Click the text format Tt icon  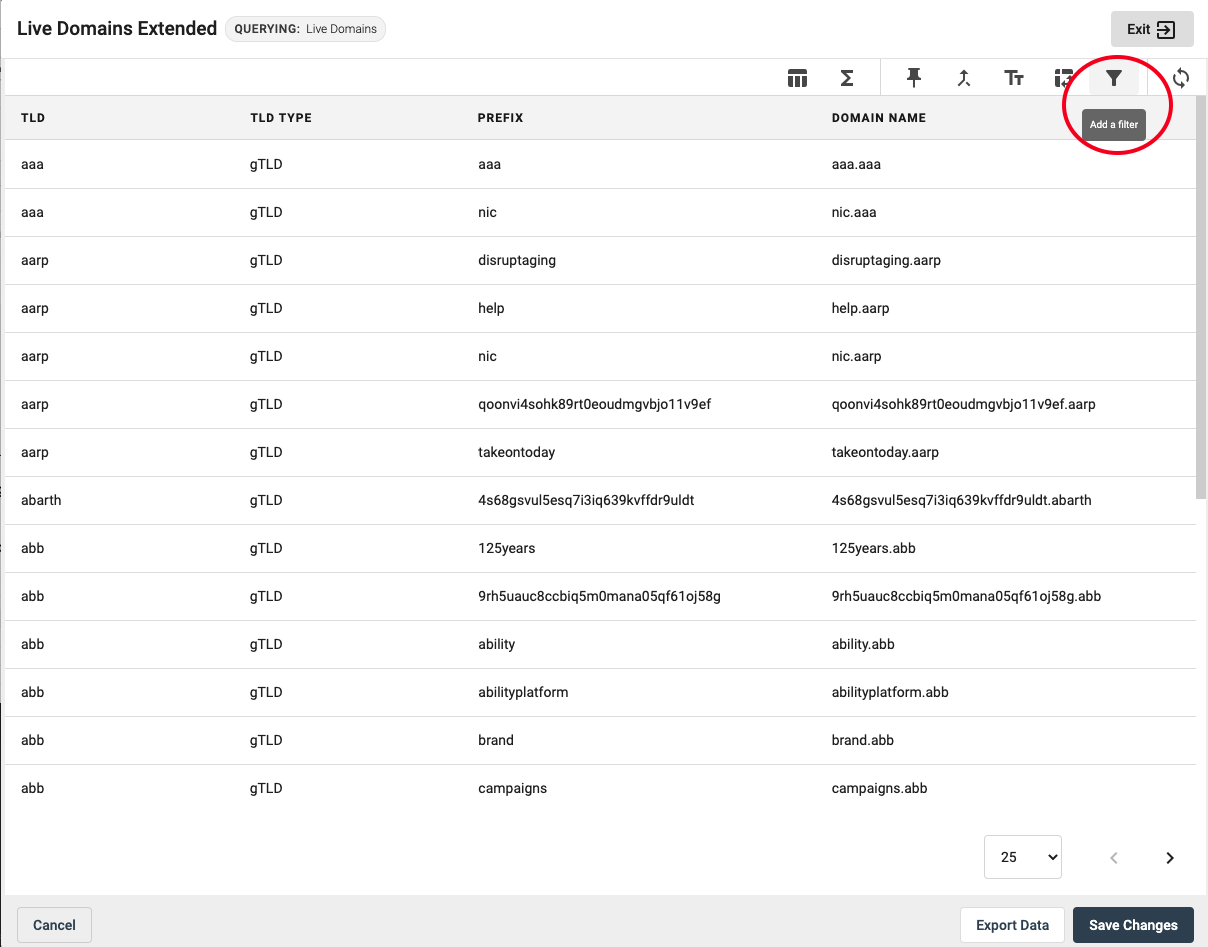[1014, 78]
